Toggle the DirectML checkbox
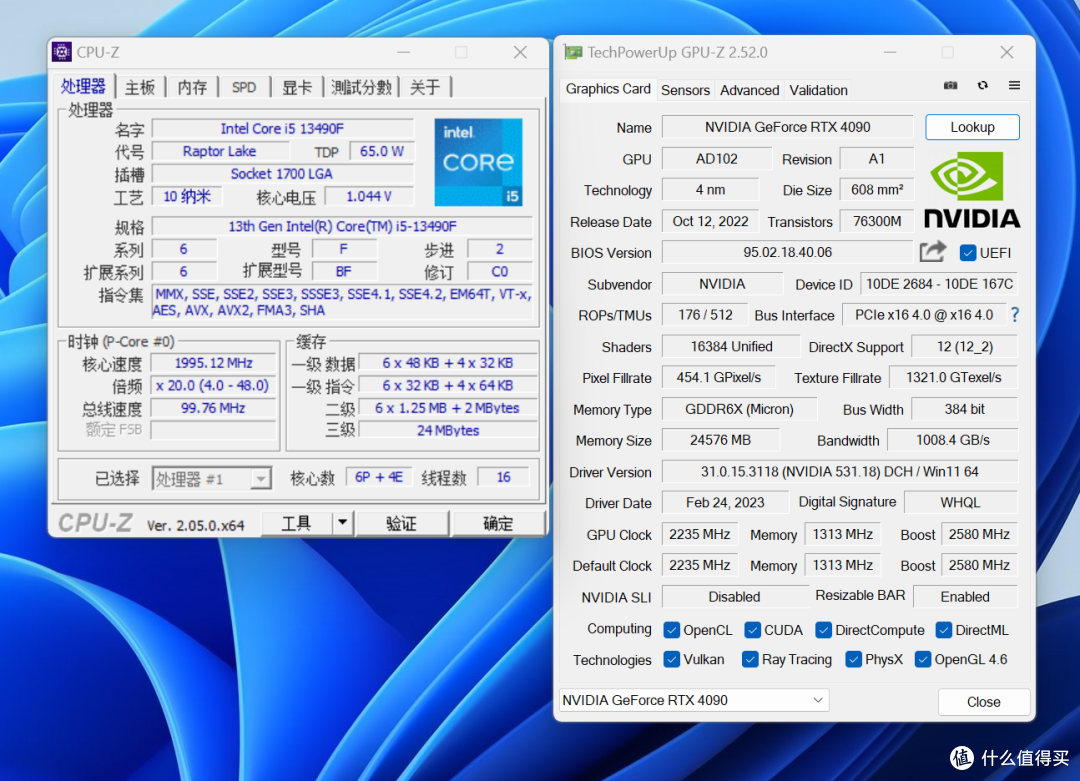This screenshot has width=1080, height=781. 944,630
